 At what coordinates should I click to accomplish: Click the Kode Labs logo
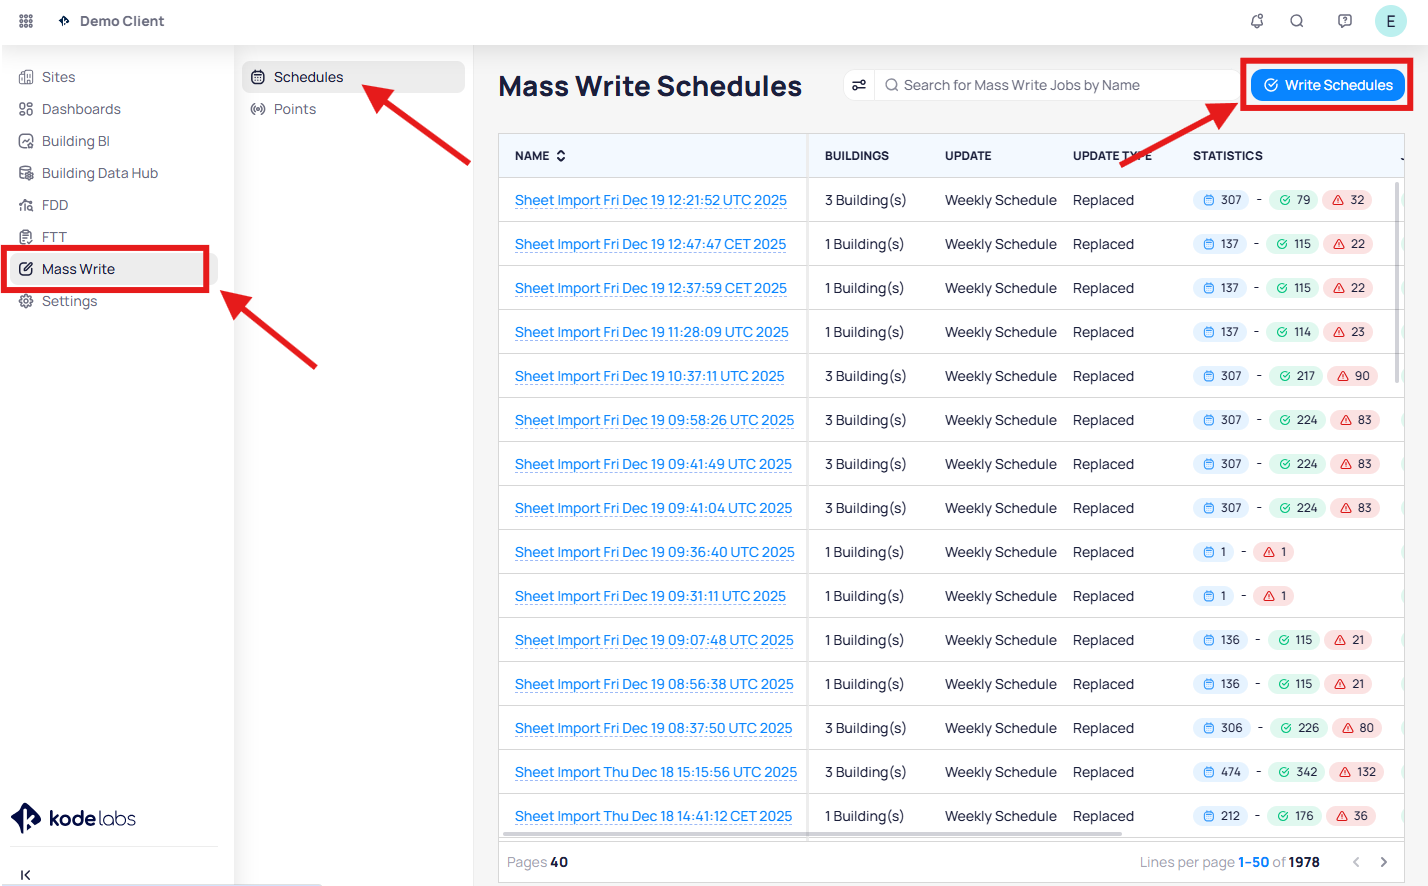74,818
